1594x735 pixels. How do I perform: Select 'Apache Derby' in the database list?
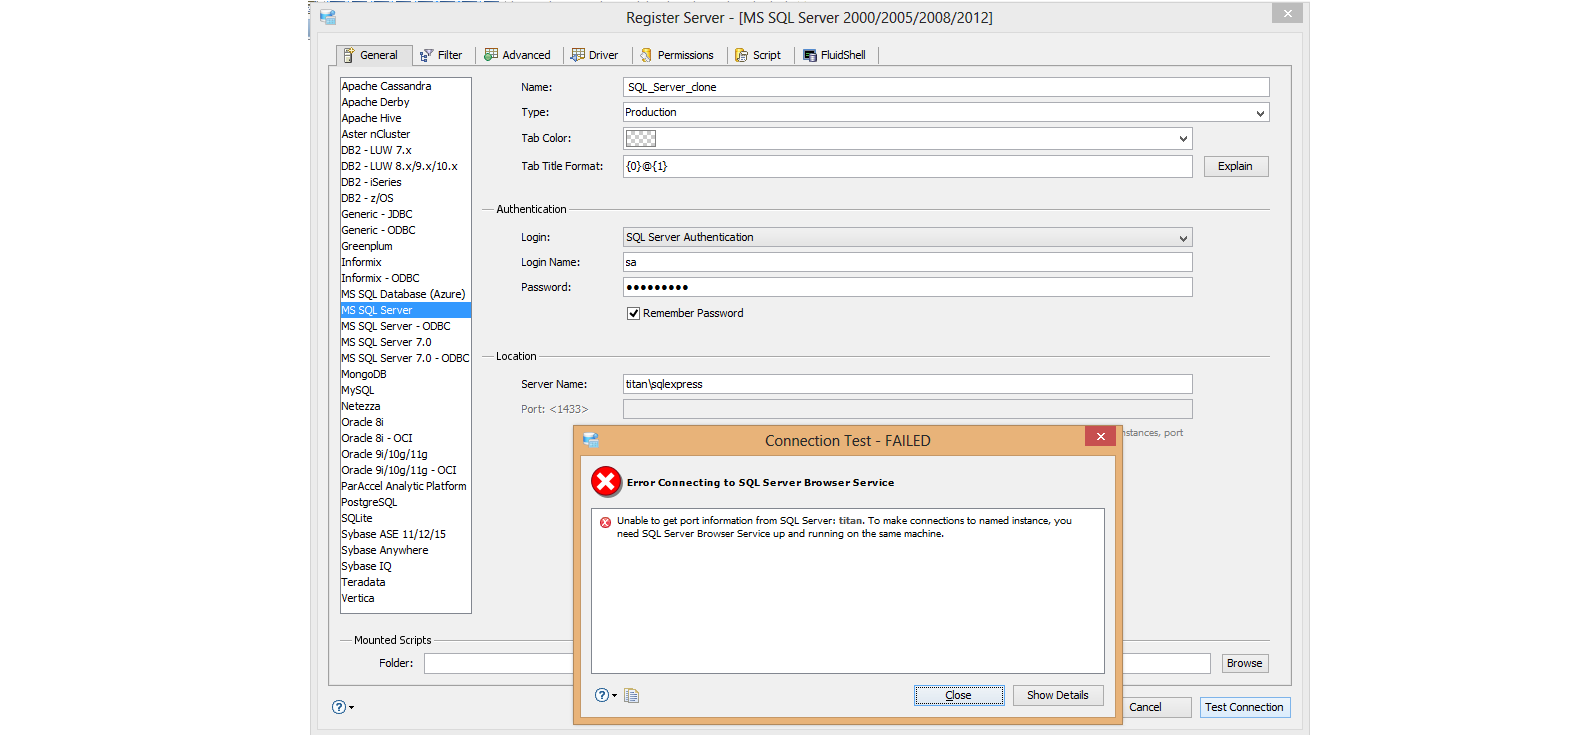(405, 102)
